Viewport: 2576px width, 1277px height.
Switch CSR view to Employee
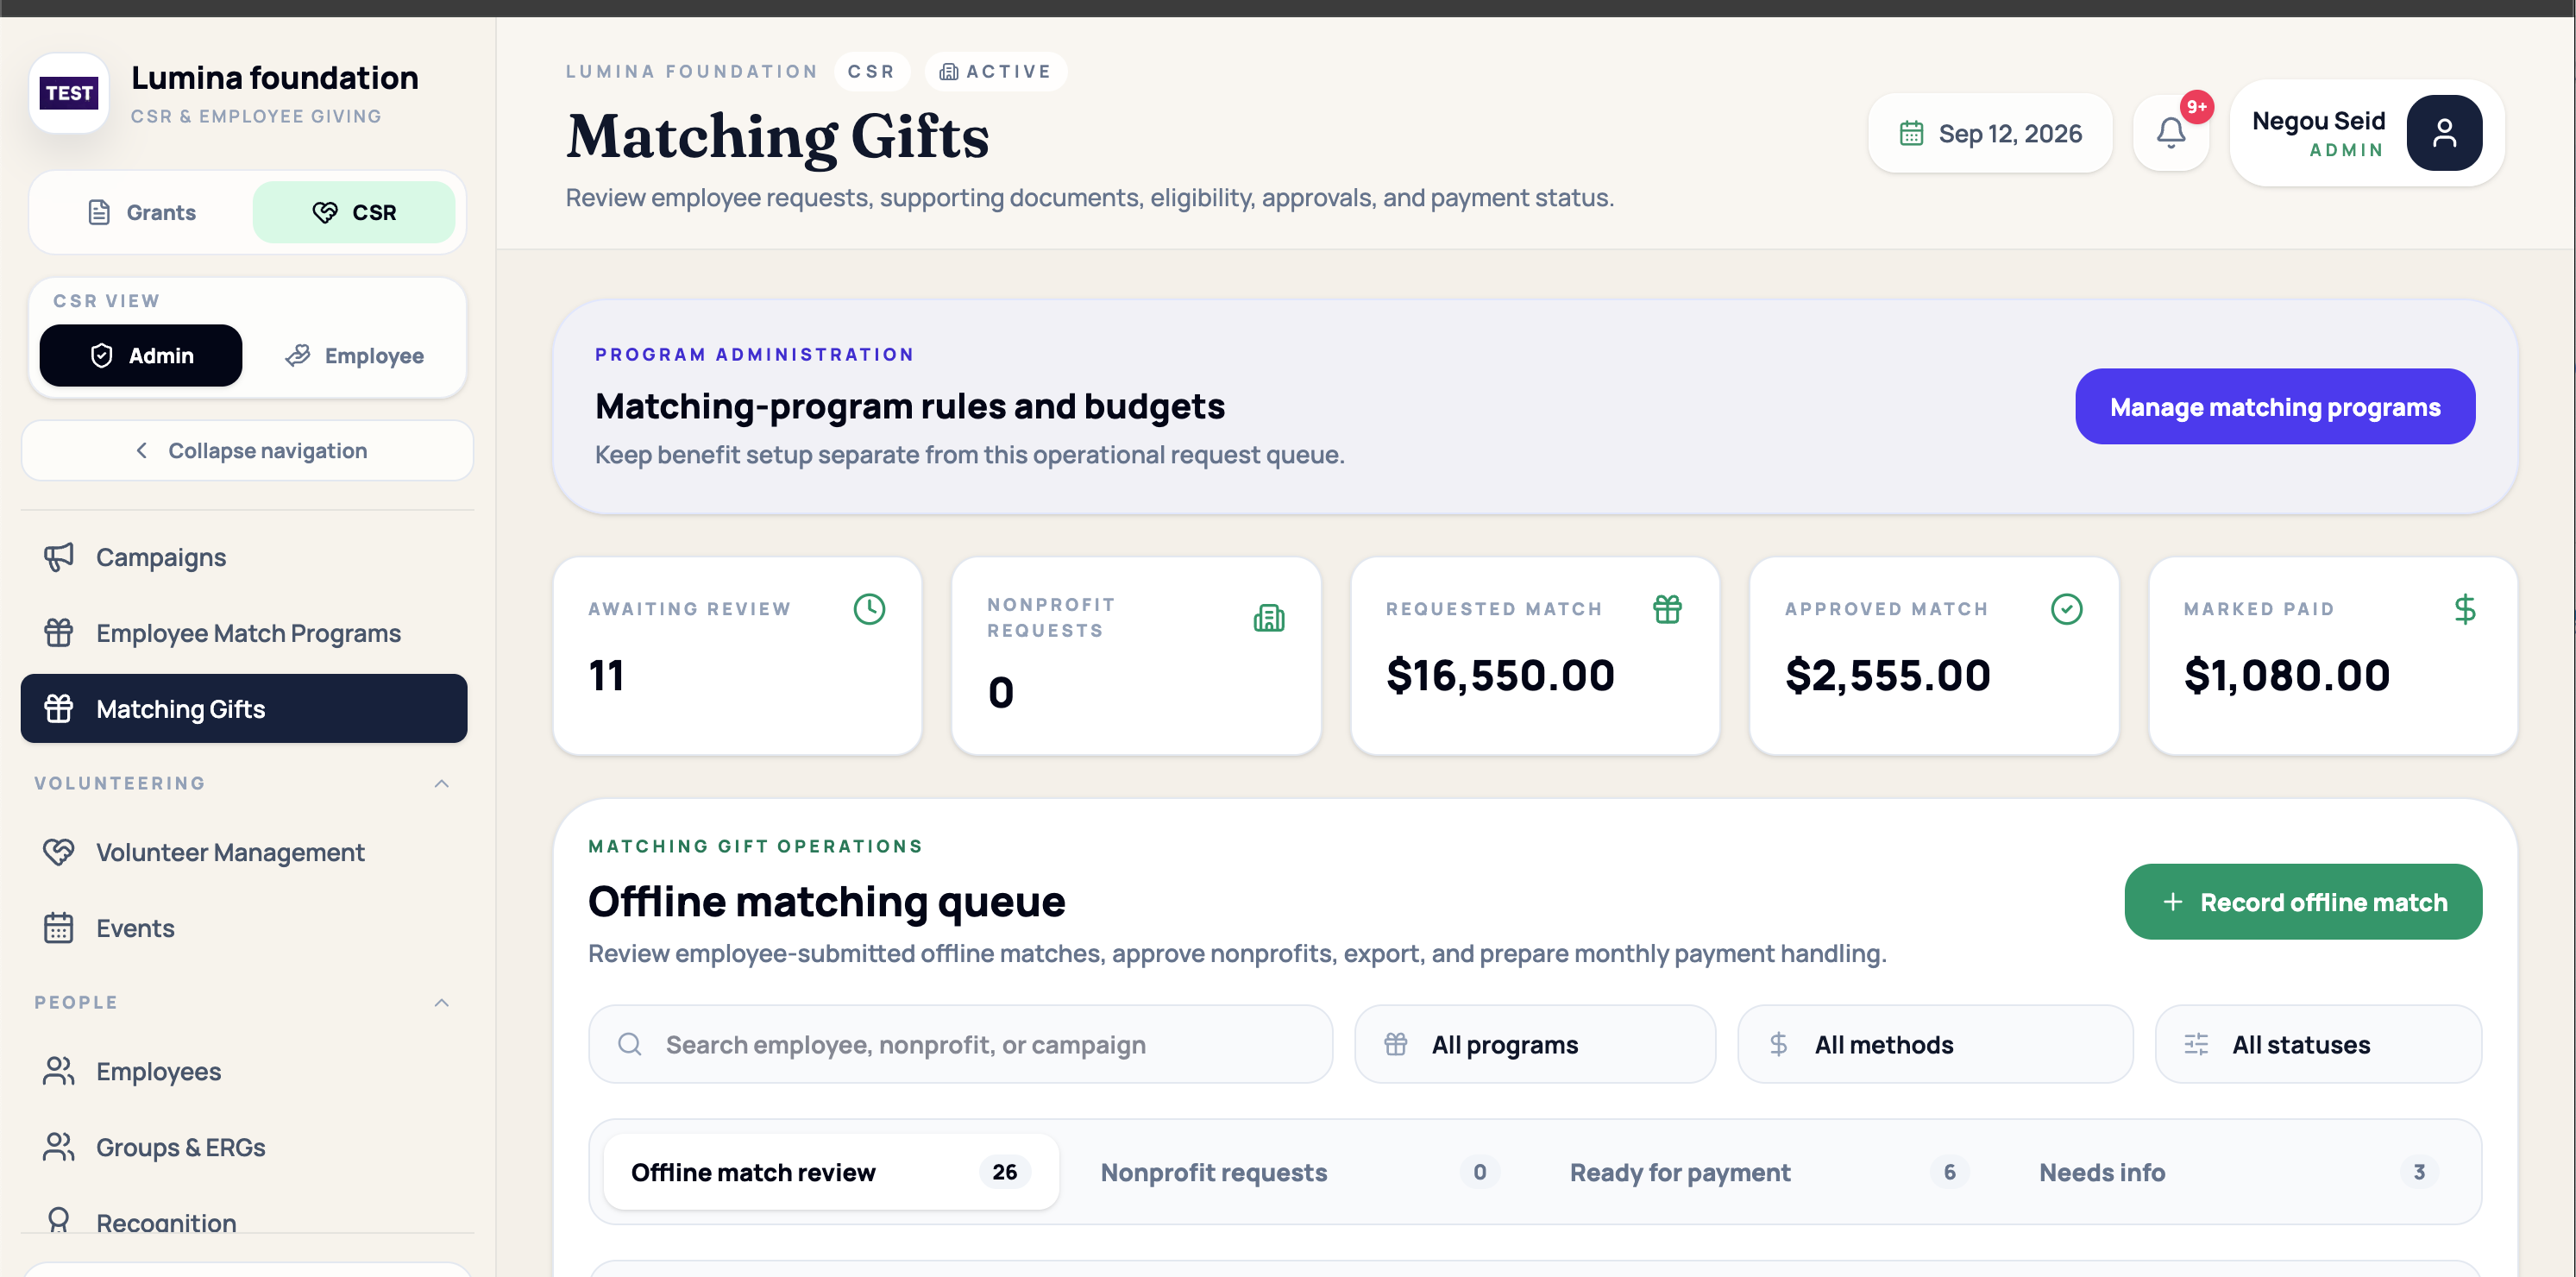(354, 355)
